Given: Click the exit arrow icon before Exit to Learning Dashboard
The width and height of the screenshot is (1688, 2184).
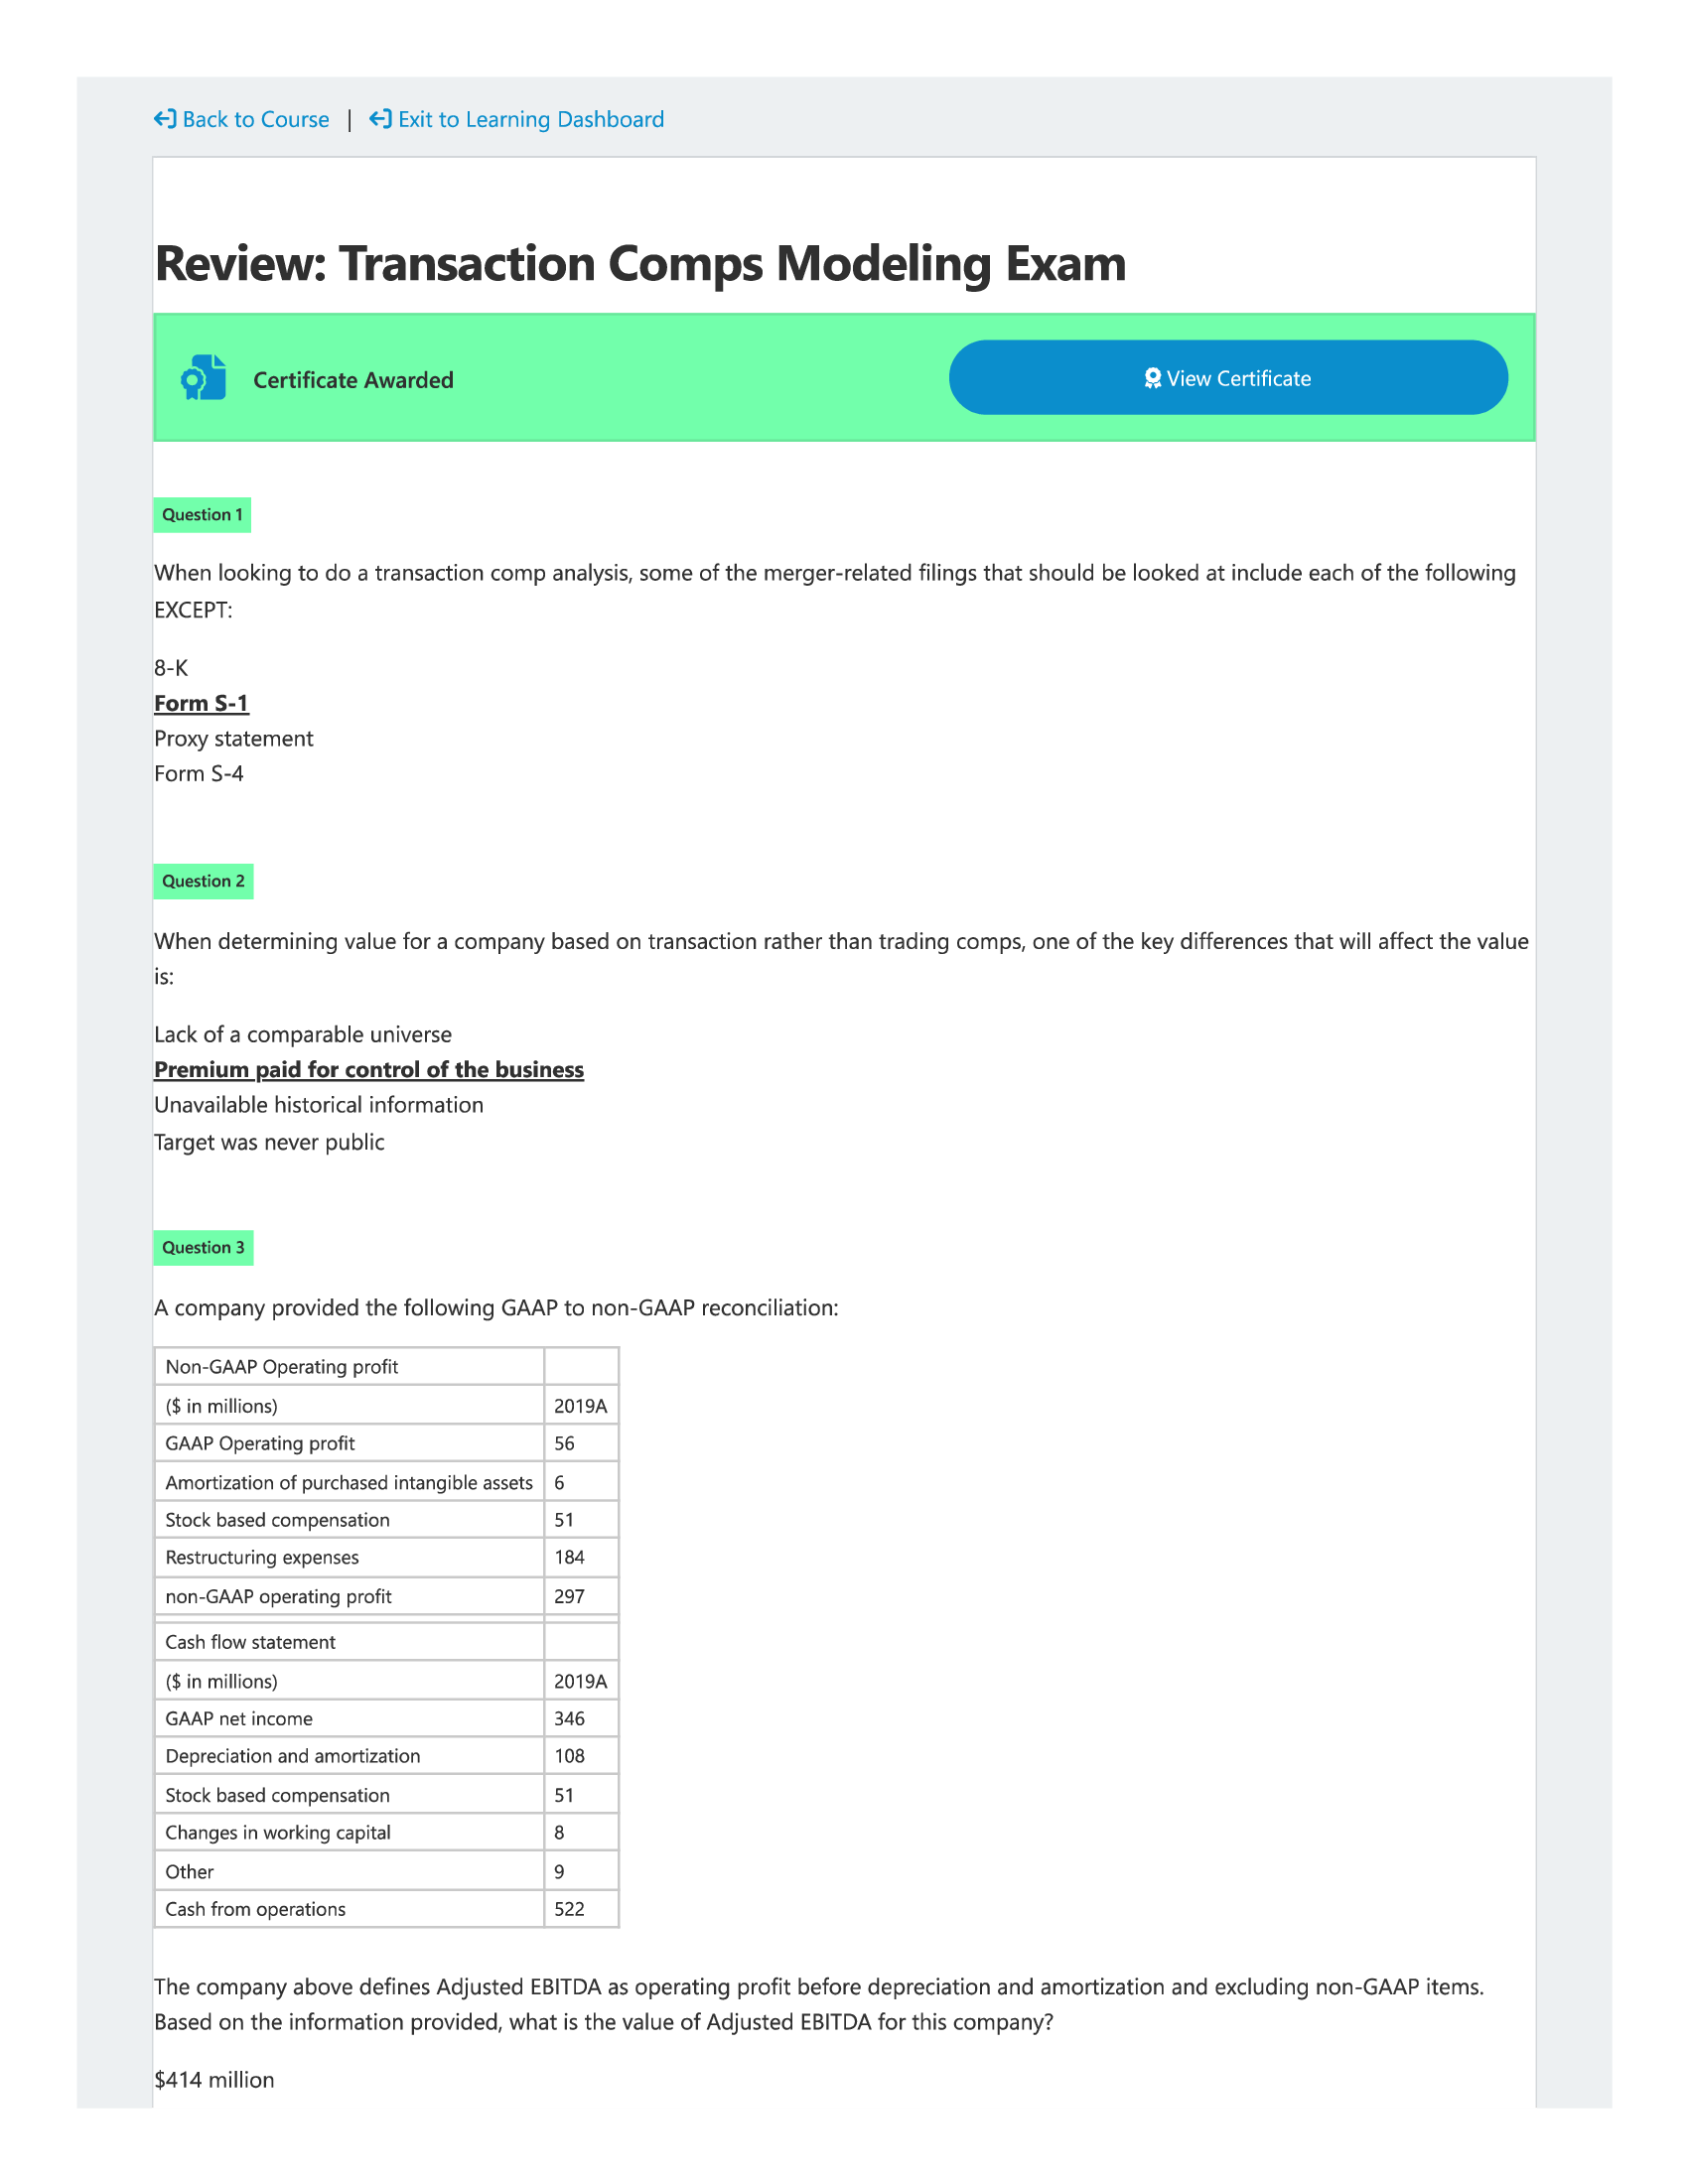Looking at the screenshot, I should 381,119.
